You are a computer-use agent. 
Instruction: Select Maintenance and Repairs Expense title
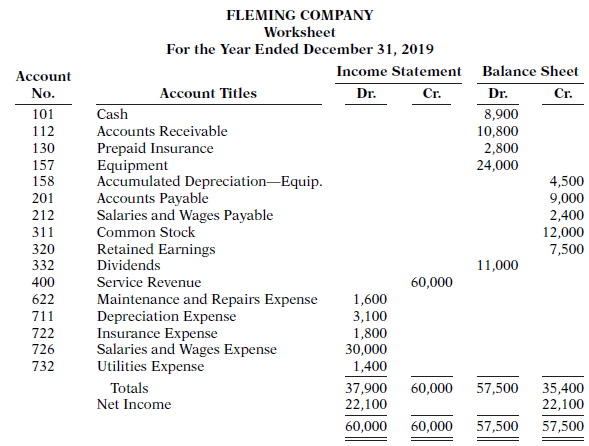coord(207,299)
